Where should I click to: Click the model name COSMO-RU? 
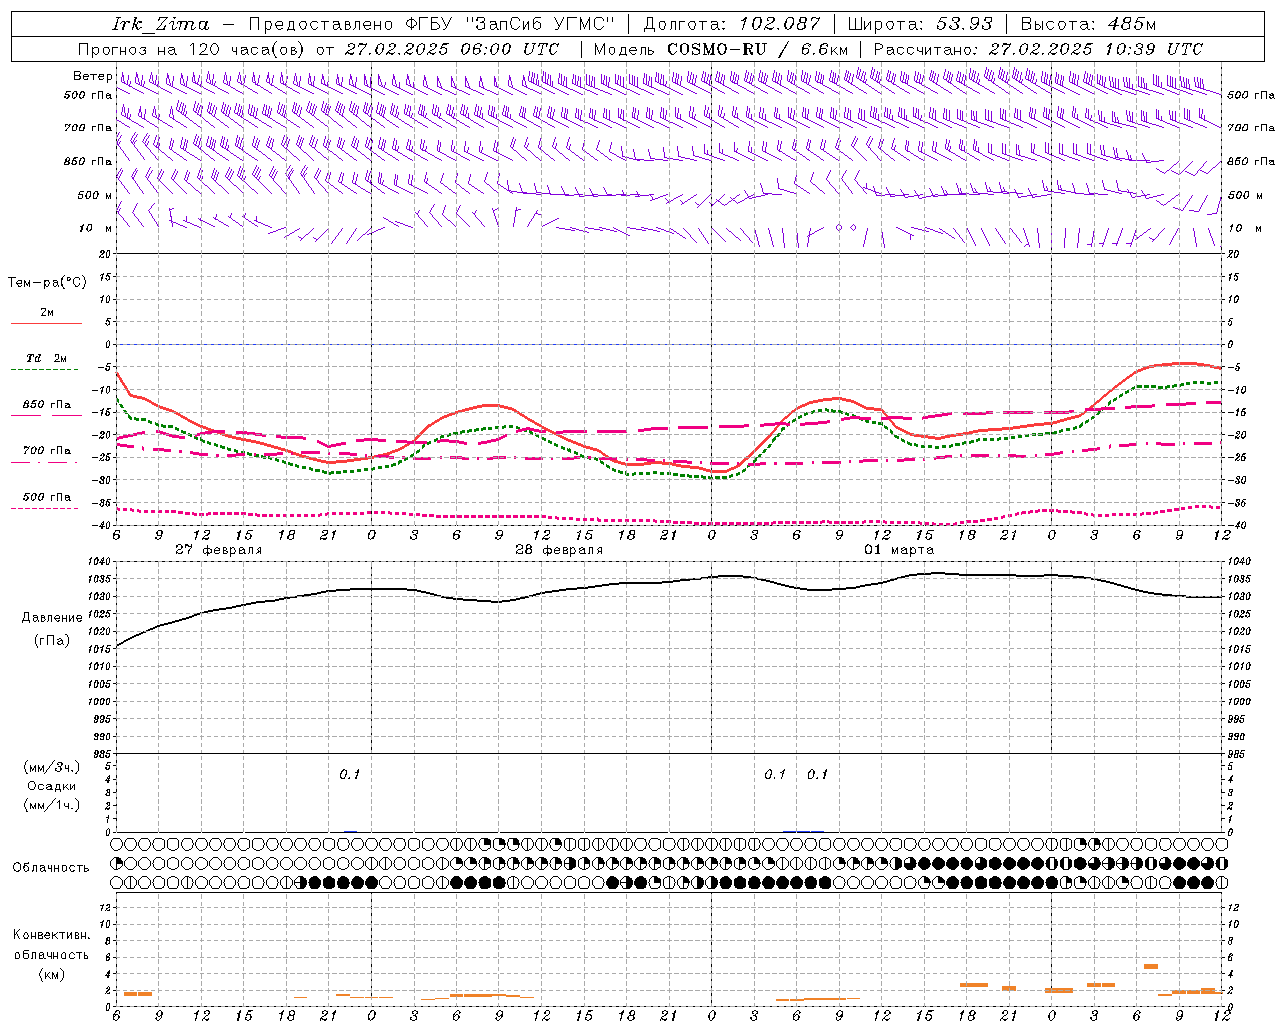(x=716, y=49)
